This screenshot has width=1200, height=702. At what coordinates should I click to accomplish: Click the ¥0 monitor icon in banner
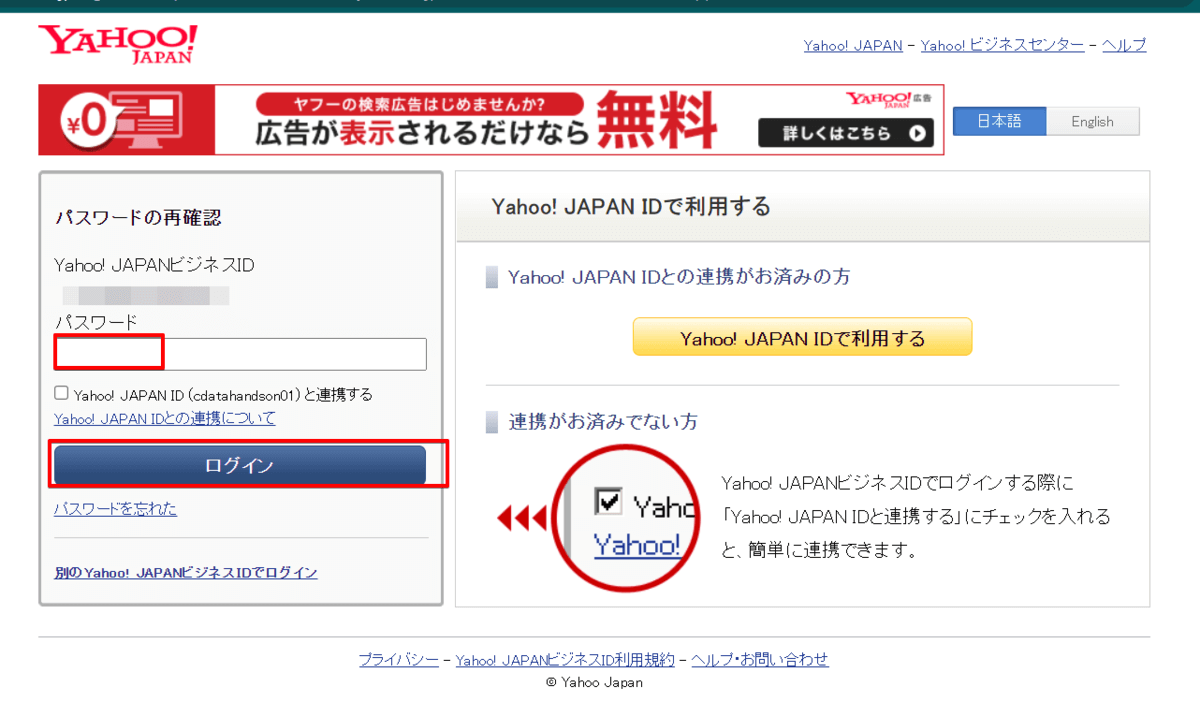point(122,119)
